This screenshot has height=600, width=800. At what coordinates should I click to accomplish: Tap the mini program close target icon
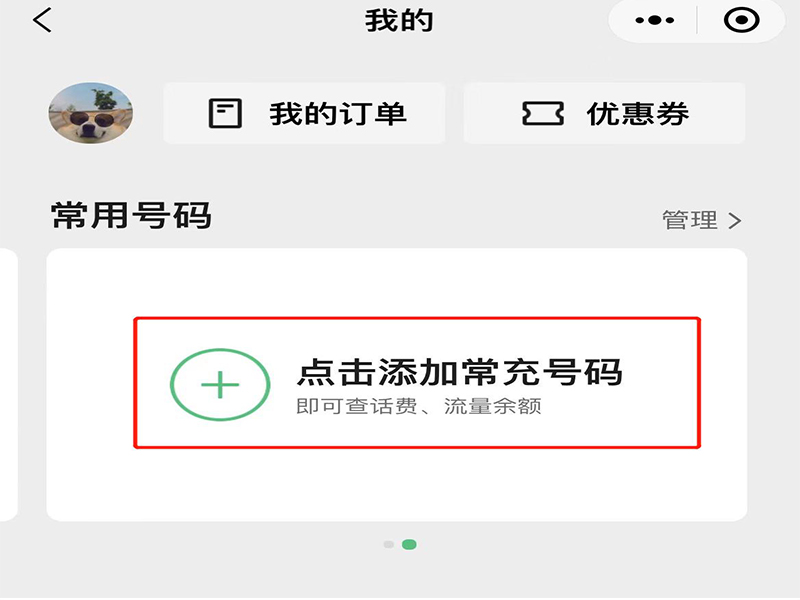[741, 20]
